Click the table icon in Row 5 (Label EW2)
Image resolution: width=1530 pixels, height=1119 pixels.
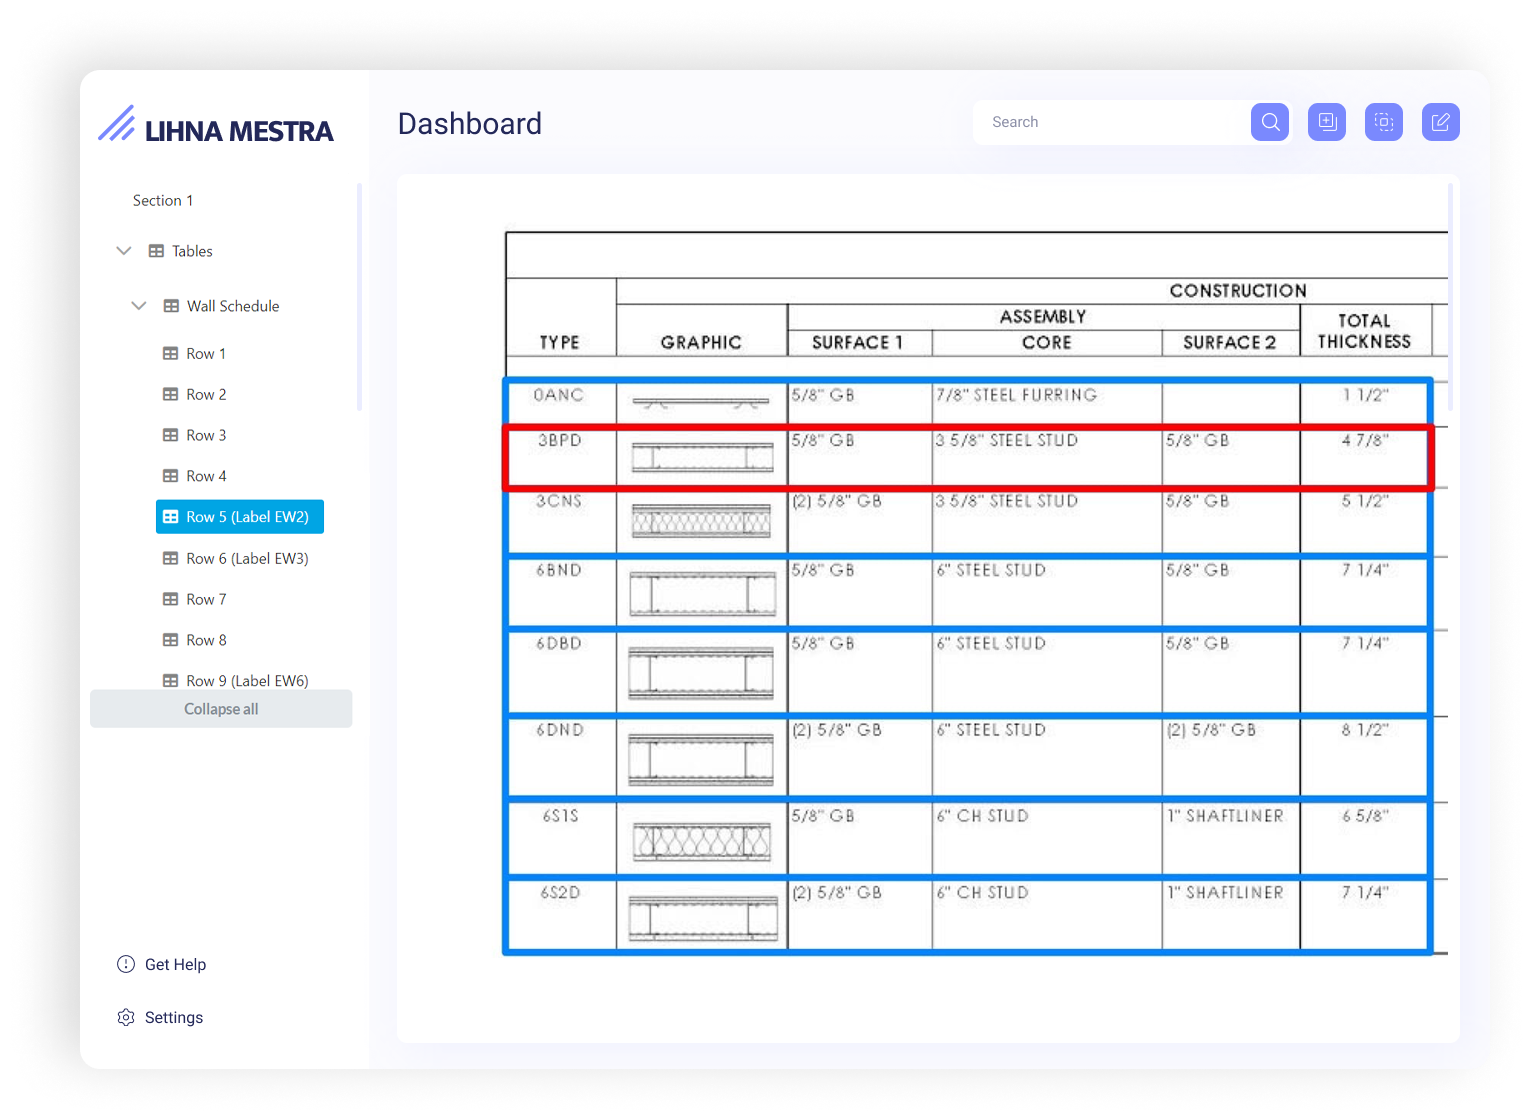click(170, 517)
